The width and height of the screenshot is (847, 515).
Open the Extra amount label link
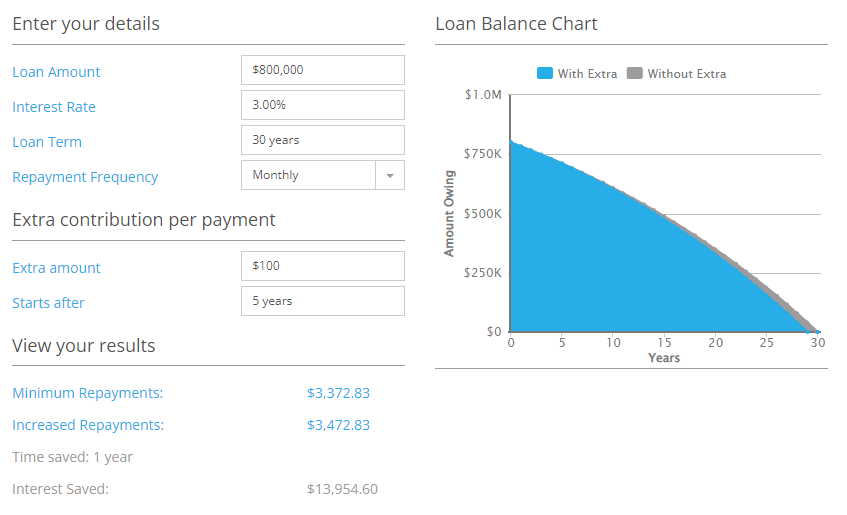[x=56, y=268]
